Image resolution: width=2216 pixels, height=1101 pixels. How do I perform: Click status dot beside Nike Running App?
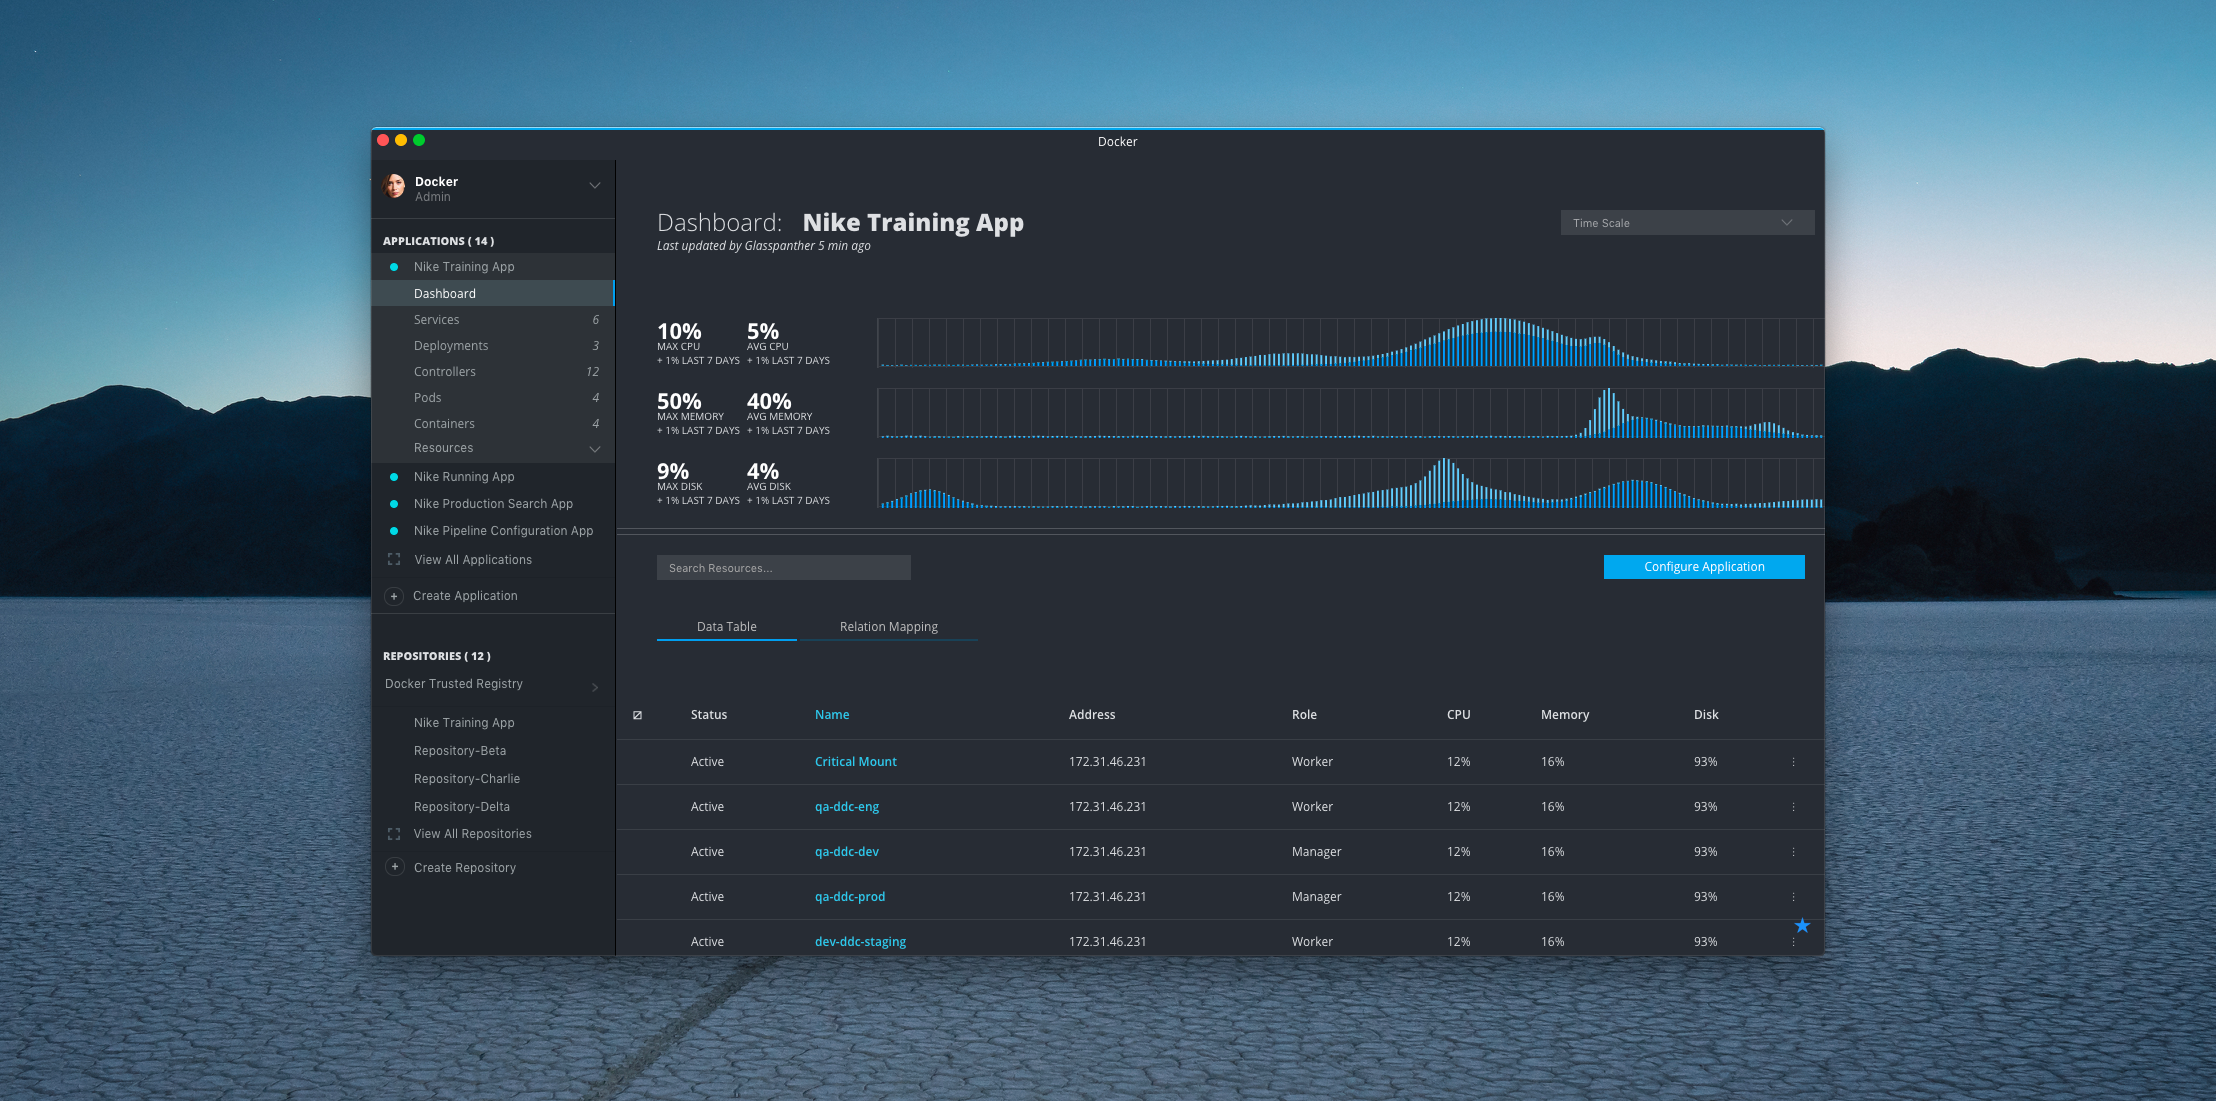(x=394, y=477)
